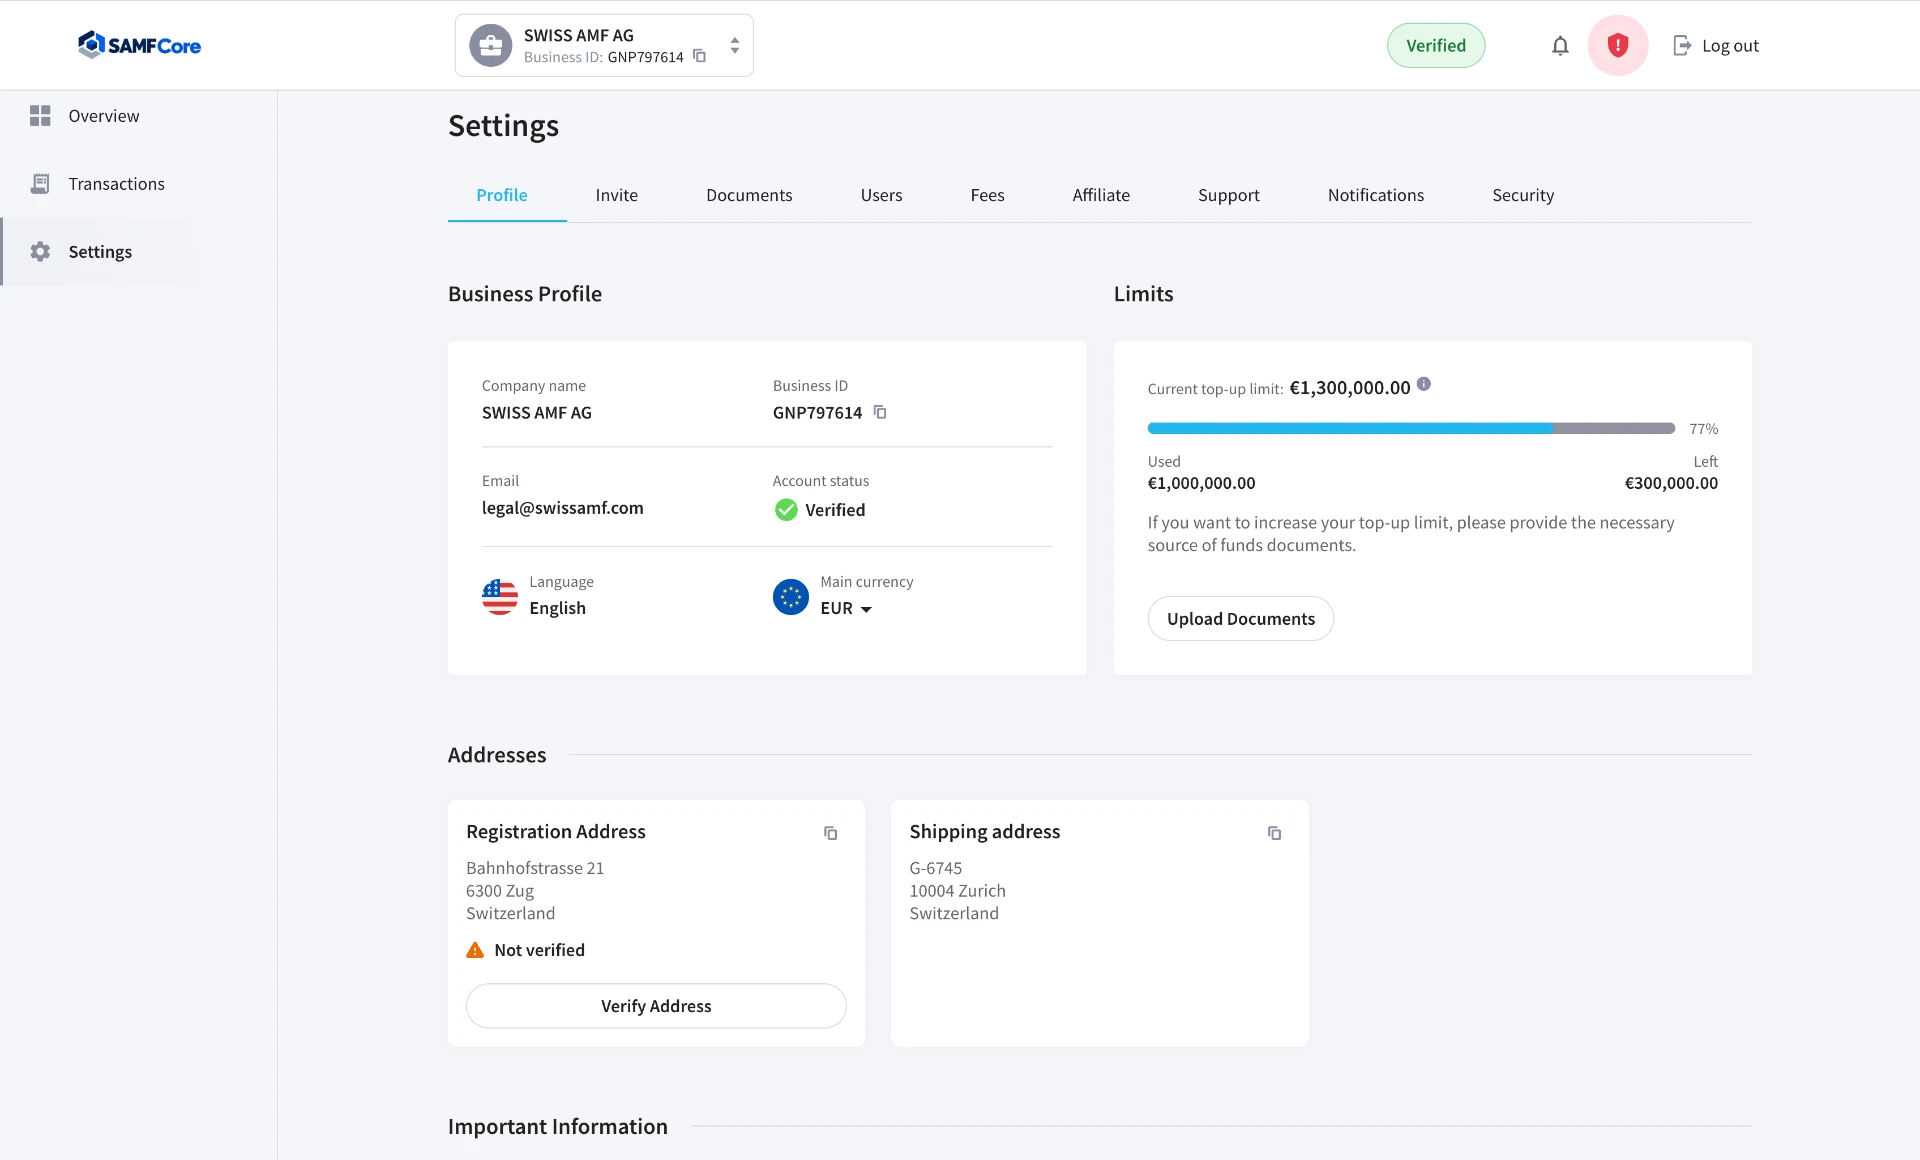Viewport: 1920px width, 1160px height.
Task: Open the Users tab
Action: click(881, 195)
